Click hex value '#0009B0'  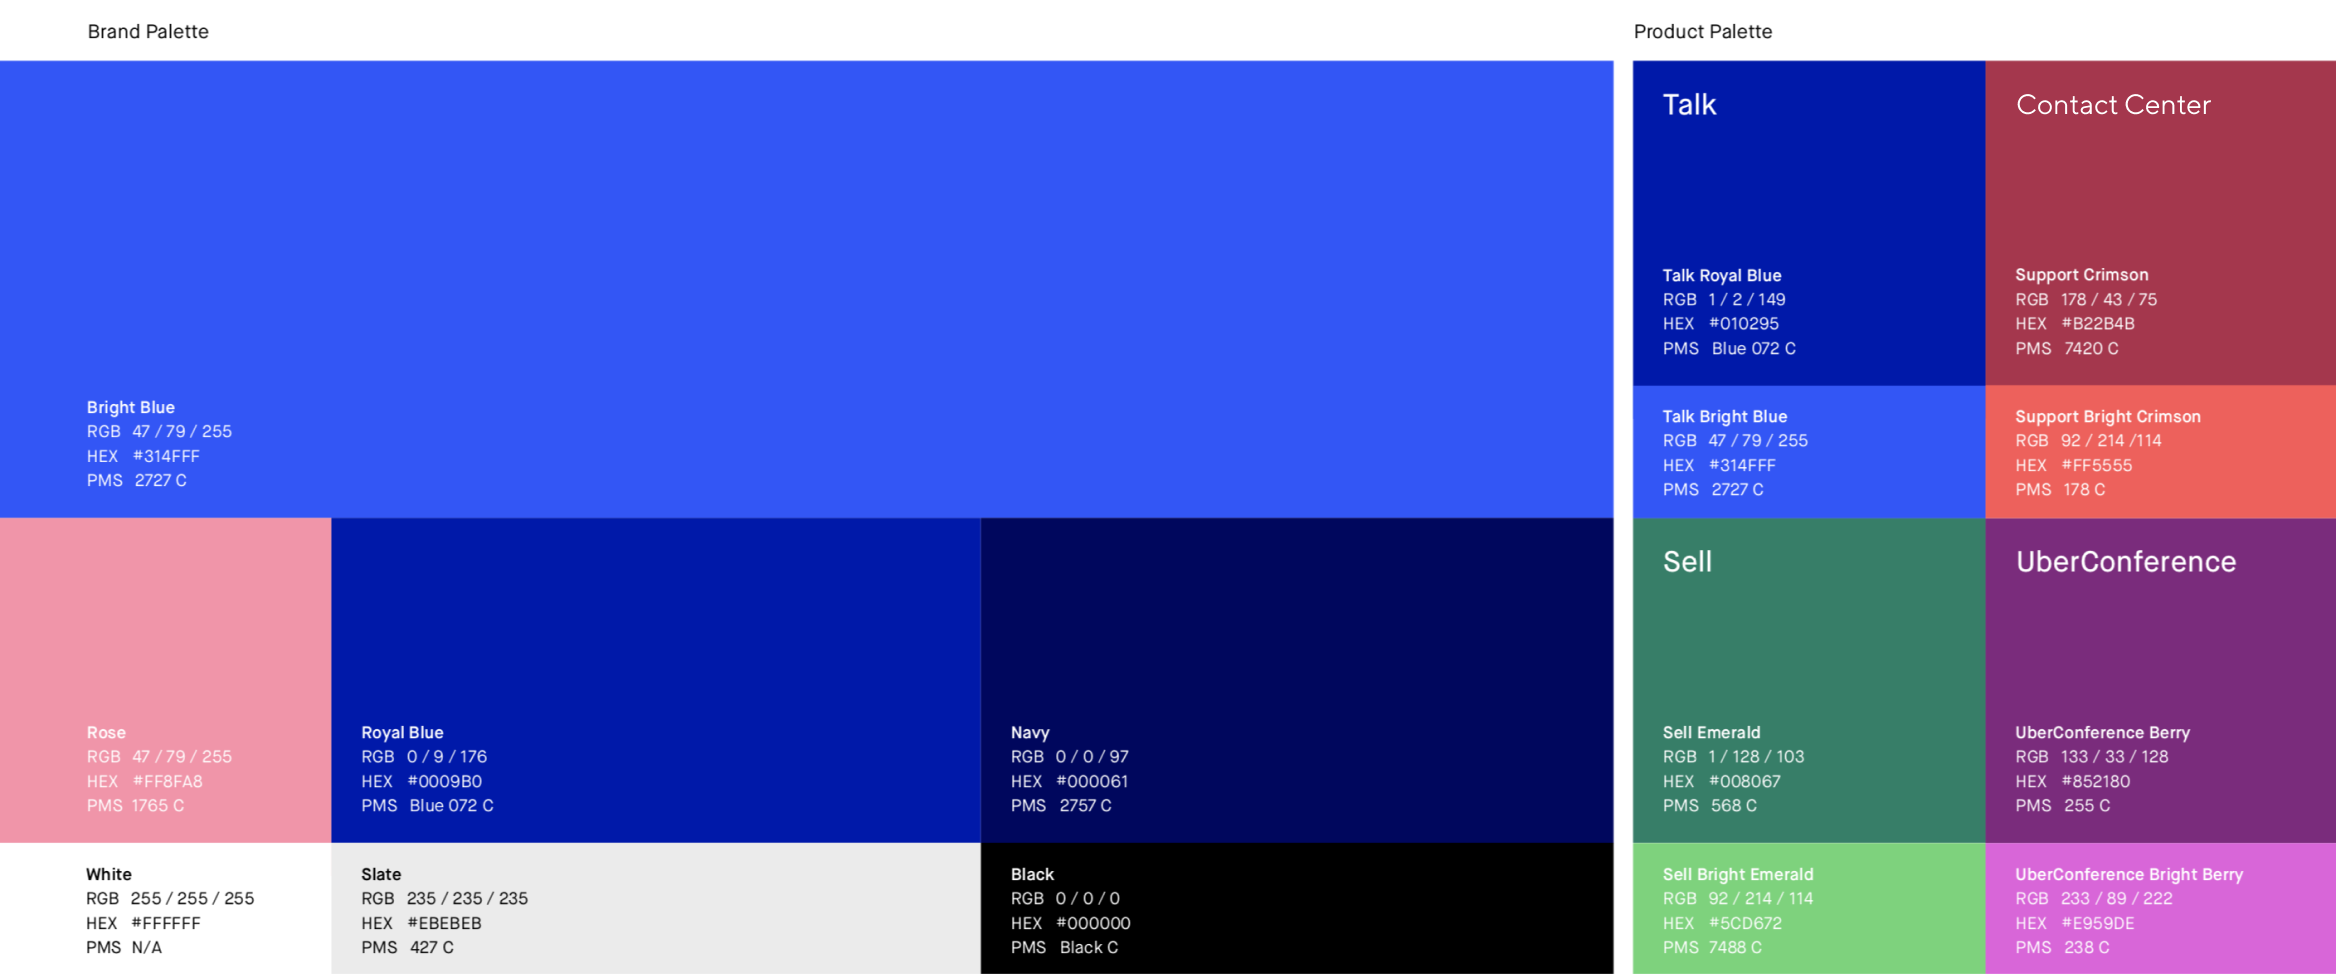click(x=445, y=781)
